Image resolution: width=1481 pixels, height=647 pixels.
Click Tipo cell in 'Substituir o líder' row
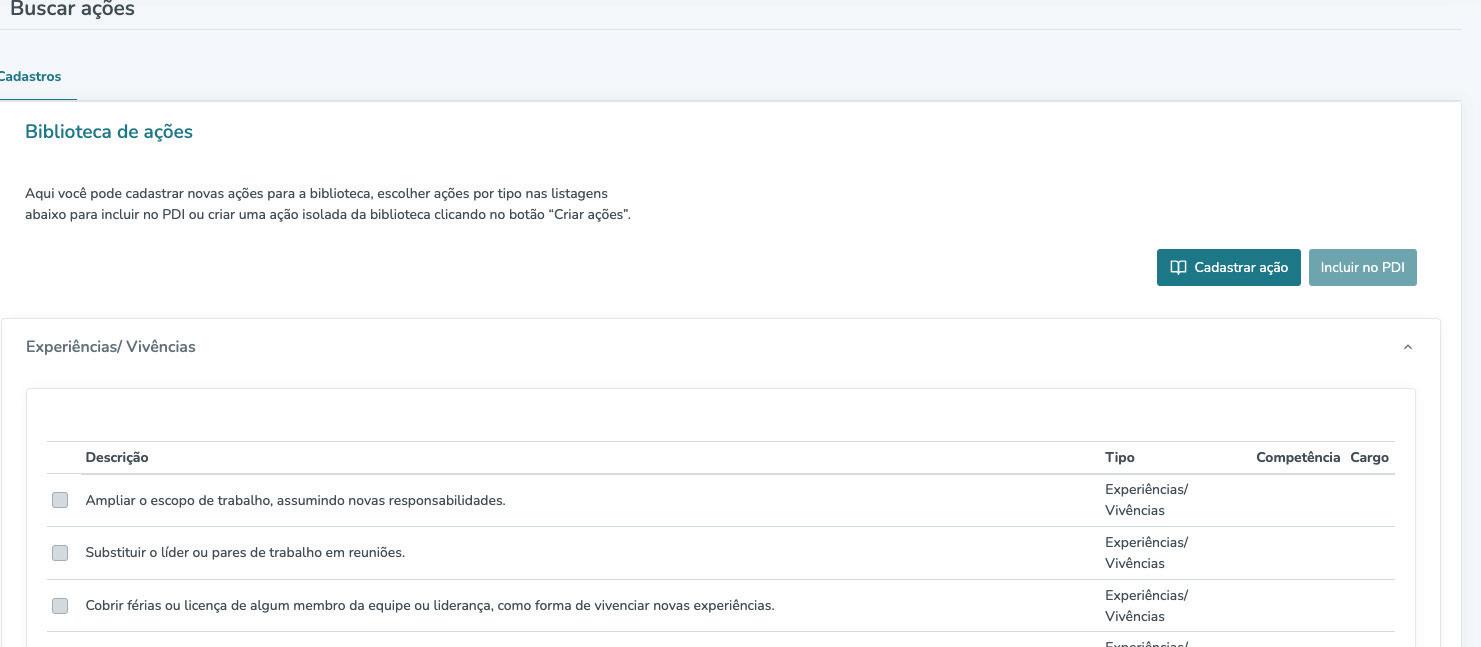[x=1146, y=553]
